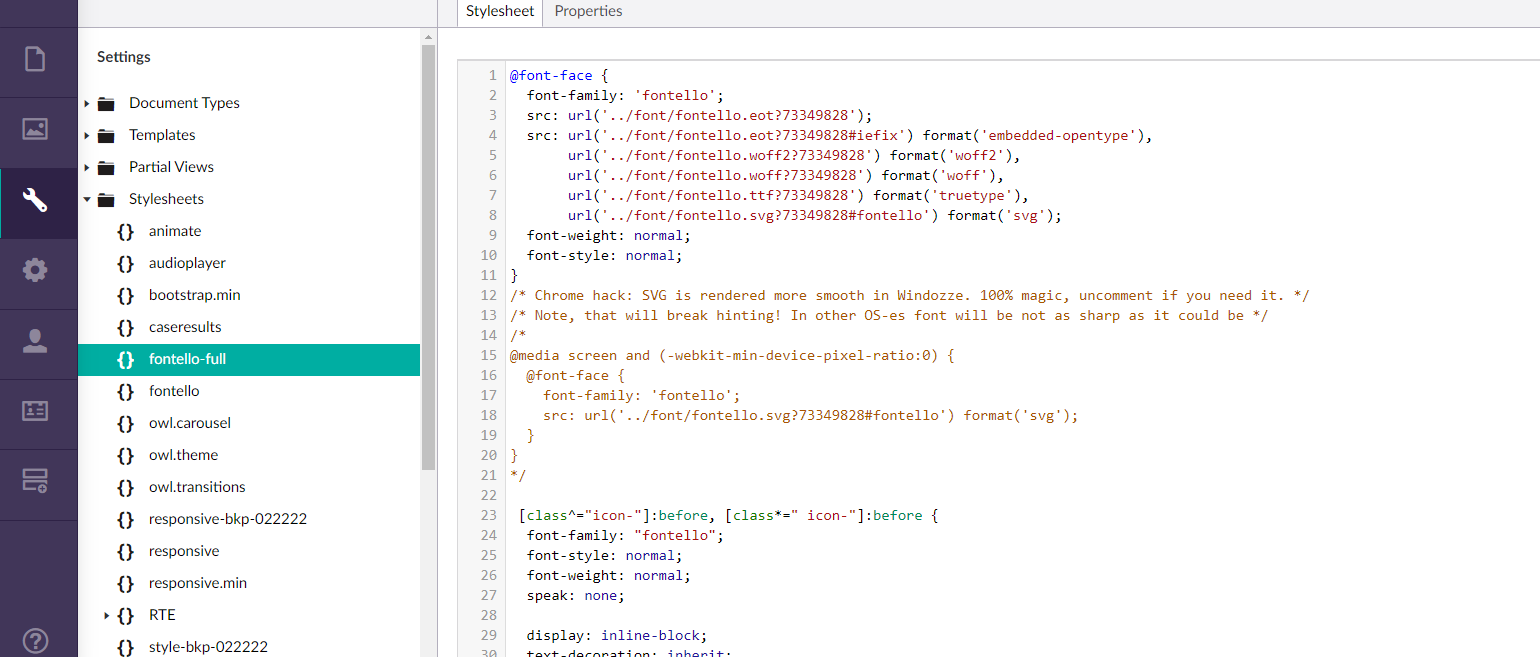The width and height of the screenshot is (1540, 657).
Task: Click the 'speak: none;' line
Action: [575, 595]
